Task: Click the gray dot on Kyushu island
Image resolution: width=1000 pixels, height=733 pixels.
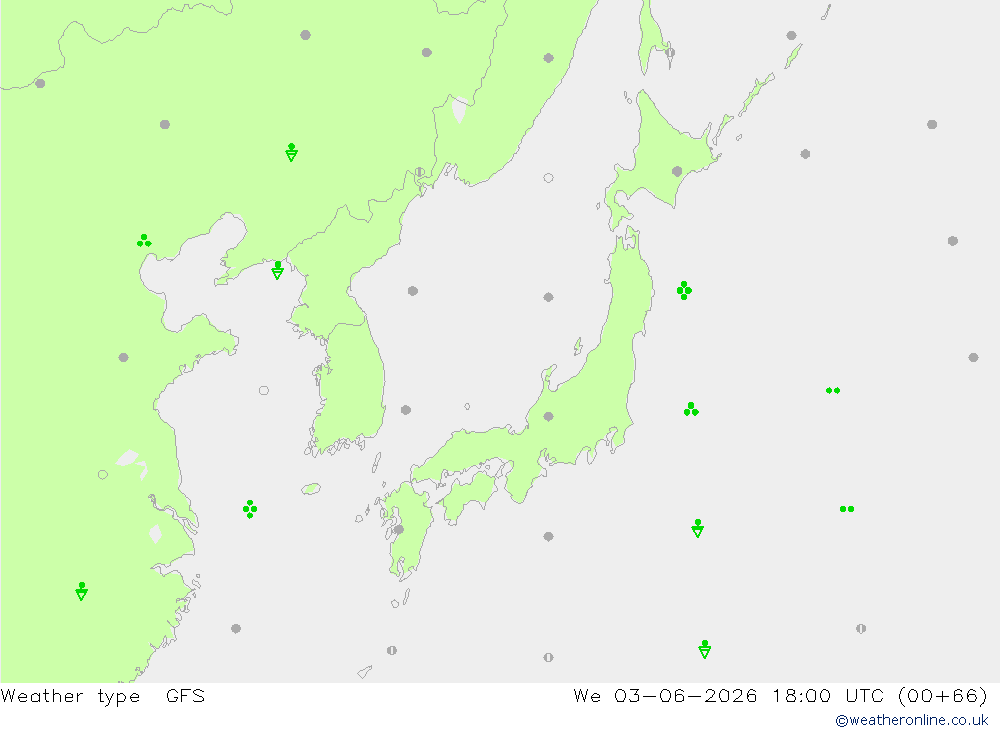Action: pos(399,529)
